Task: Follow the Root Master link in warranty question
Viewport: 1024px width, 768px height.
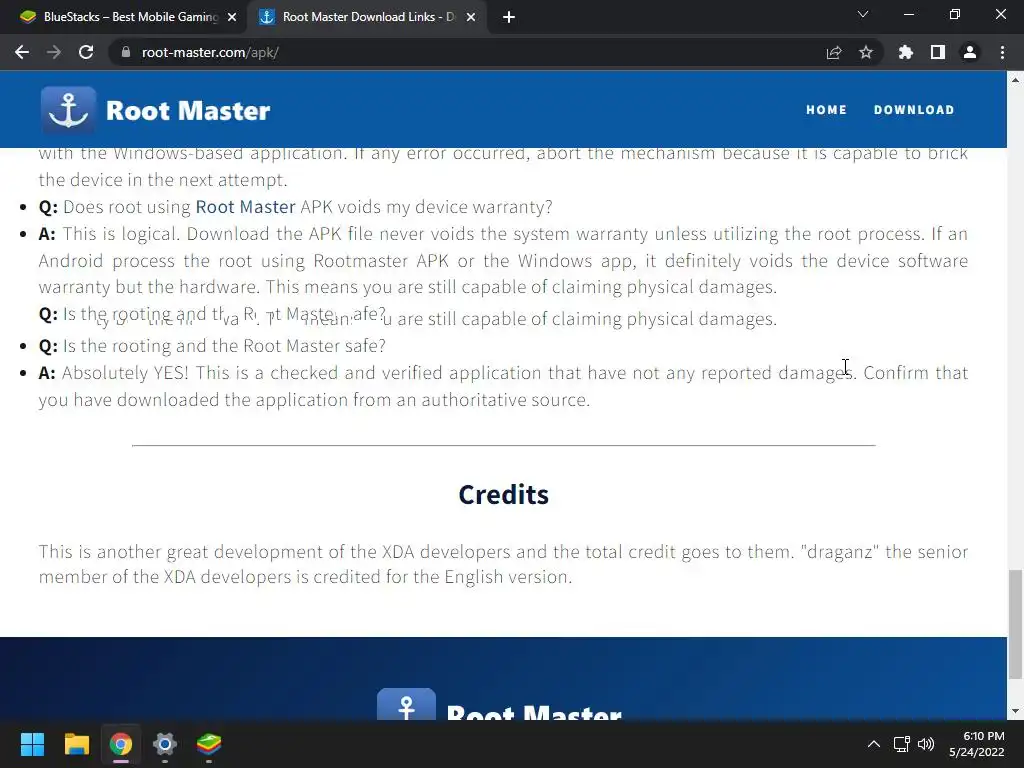Action: click(x=246, y=207)
